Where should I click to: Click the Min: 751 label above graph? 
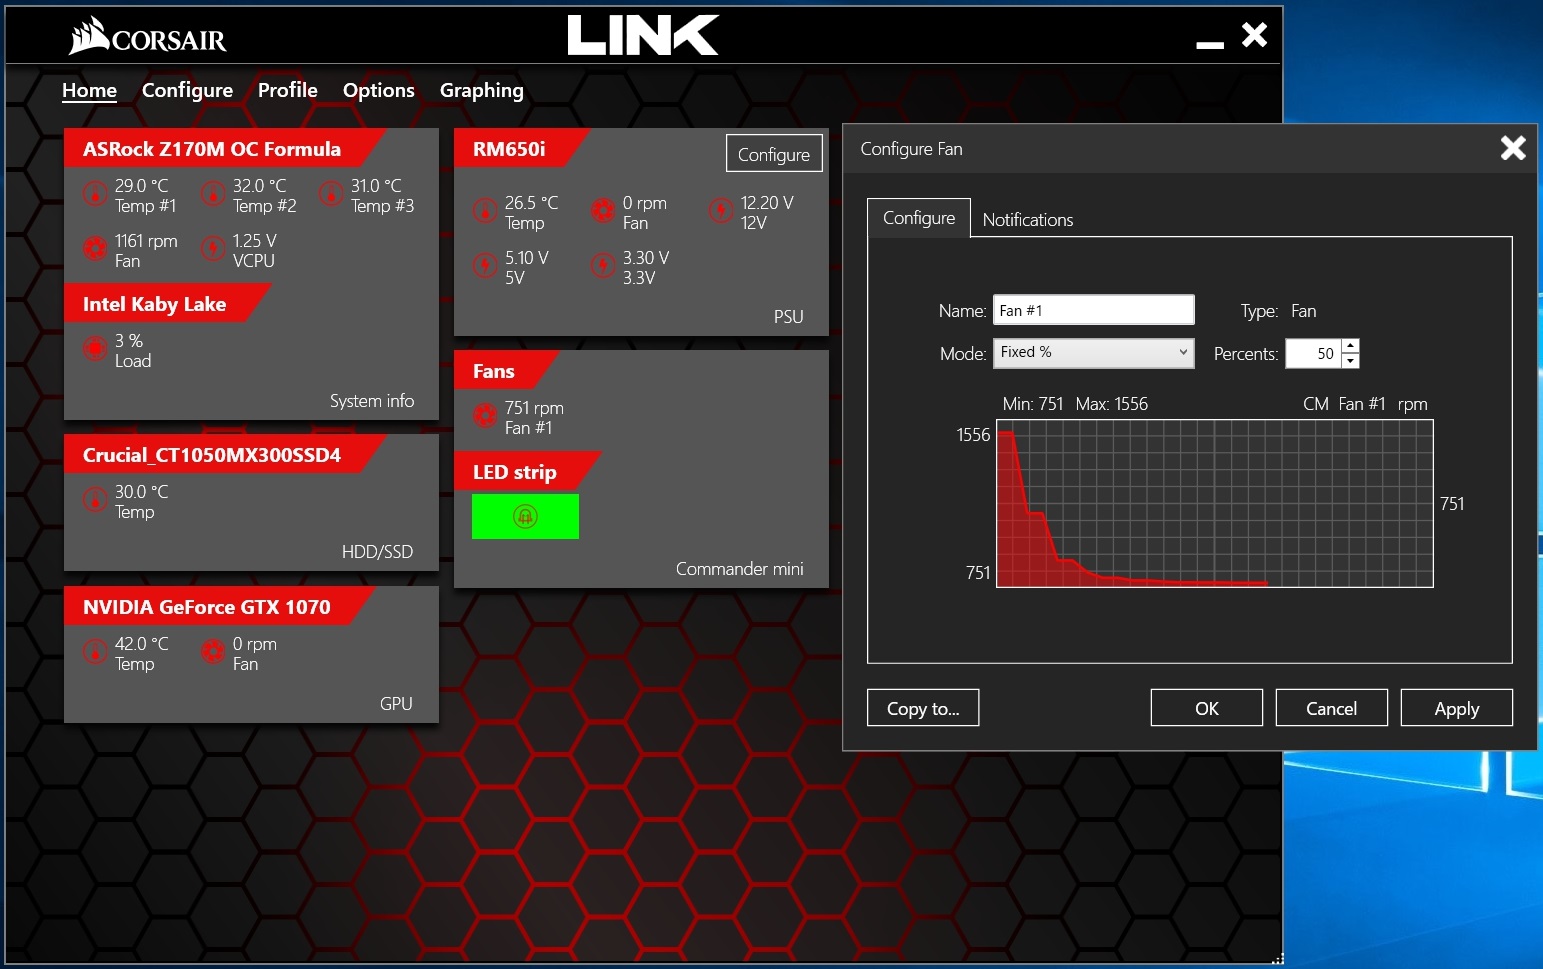pyautogui.click(x=1032, y=404)
